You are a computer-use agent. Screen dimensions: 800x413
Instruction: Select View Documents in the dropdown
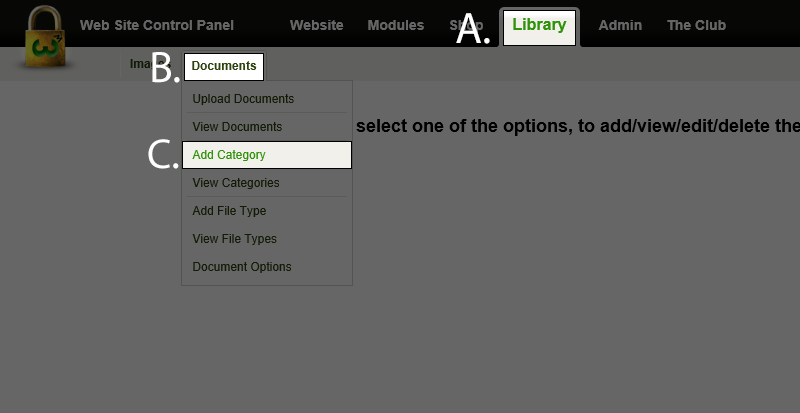point(237,127)
